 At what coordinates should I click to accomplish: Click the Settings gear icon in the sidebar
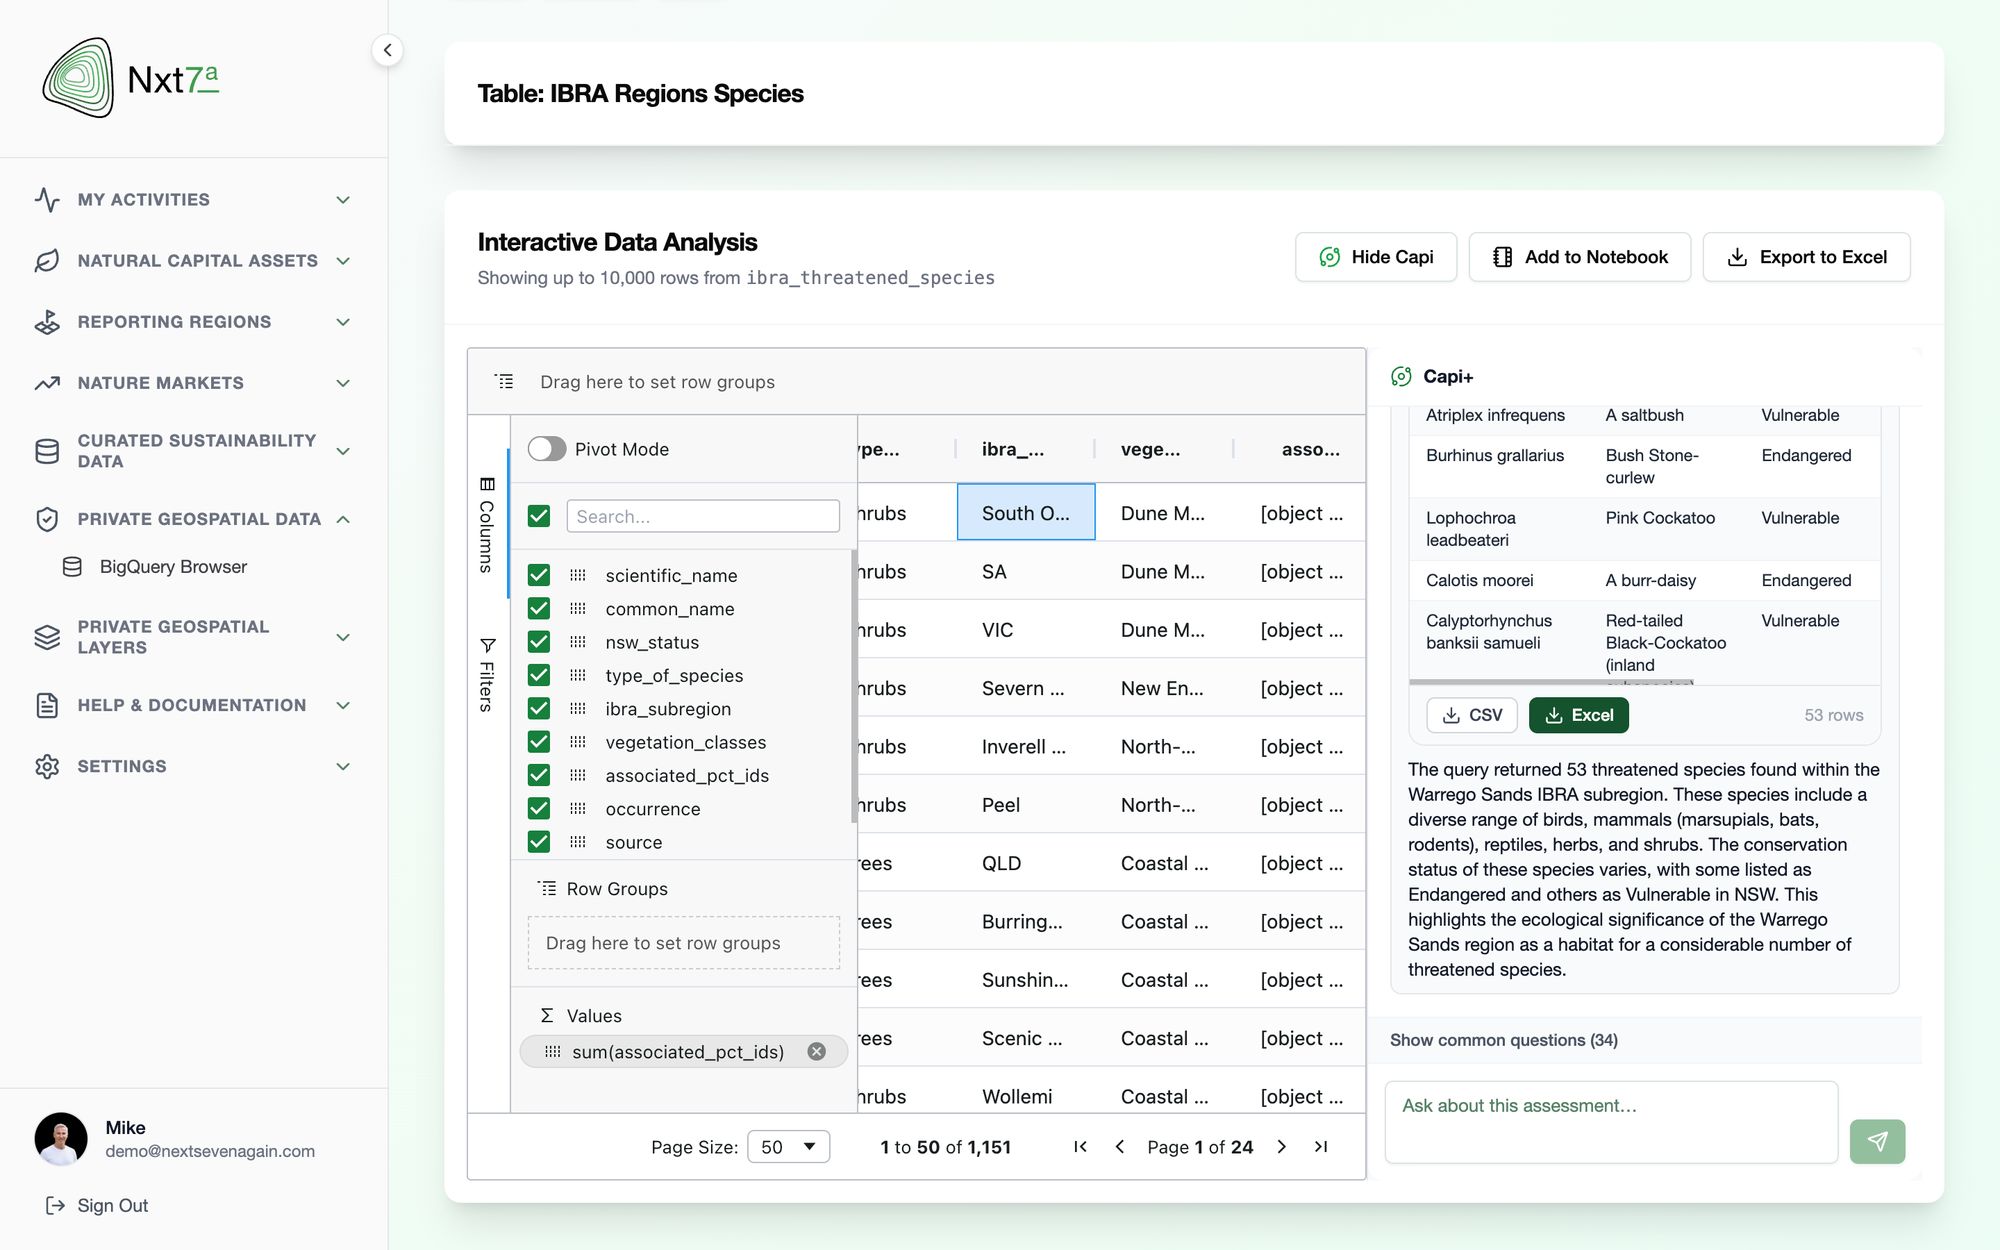pyautogui.click(x=47, y=766)
